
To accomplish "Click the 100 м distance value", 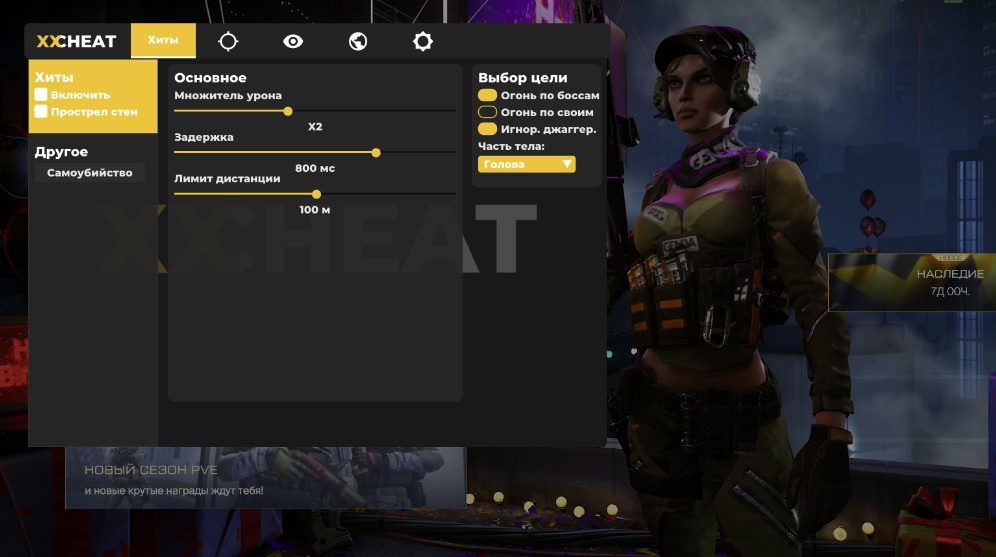I will pyautogui.click(x=315, y=210).
